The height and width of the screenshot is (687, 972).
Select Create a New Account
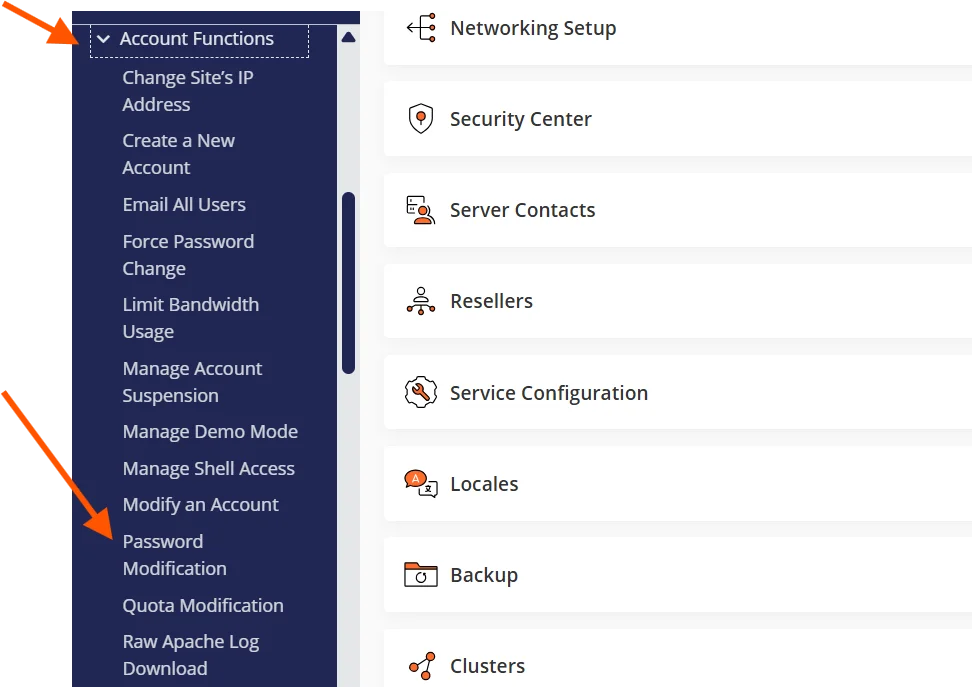178,154
